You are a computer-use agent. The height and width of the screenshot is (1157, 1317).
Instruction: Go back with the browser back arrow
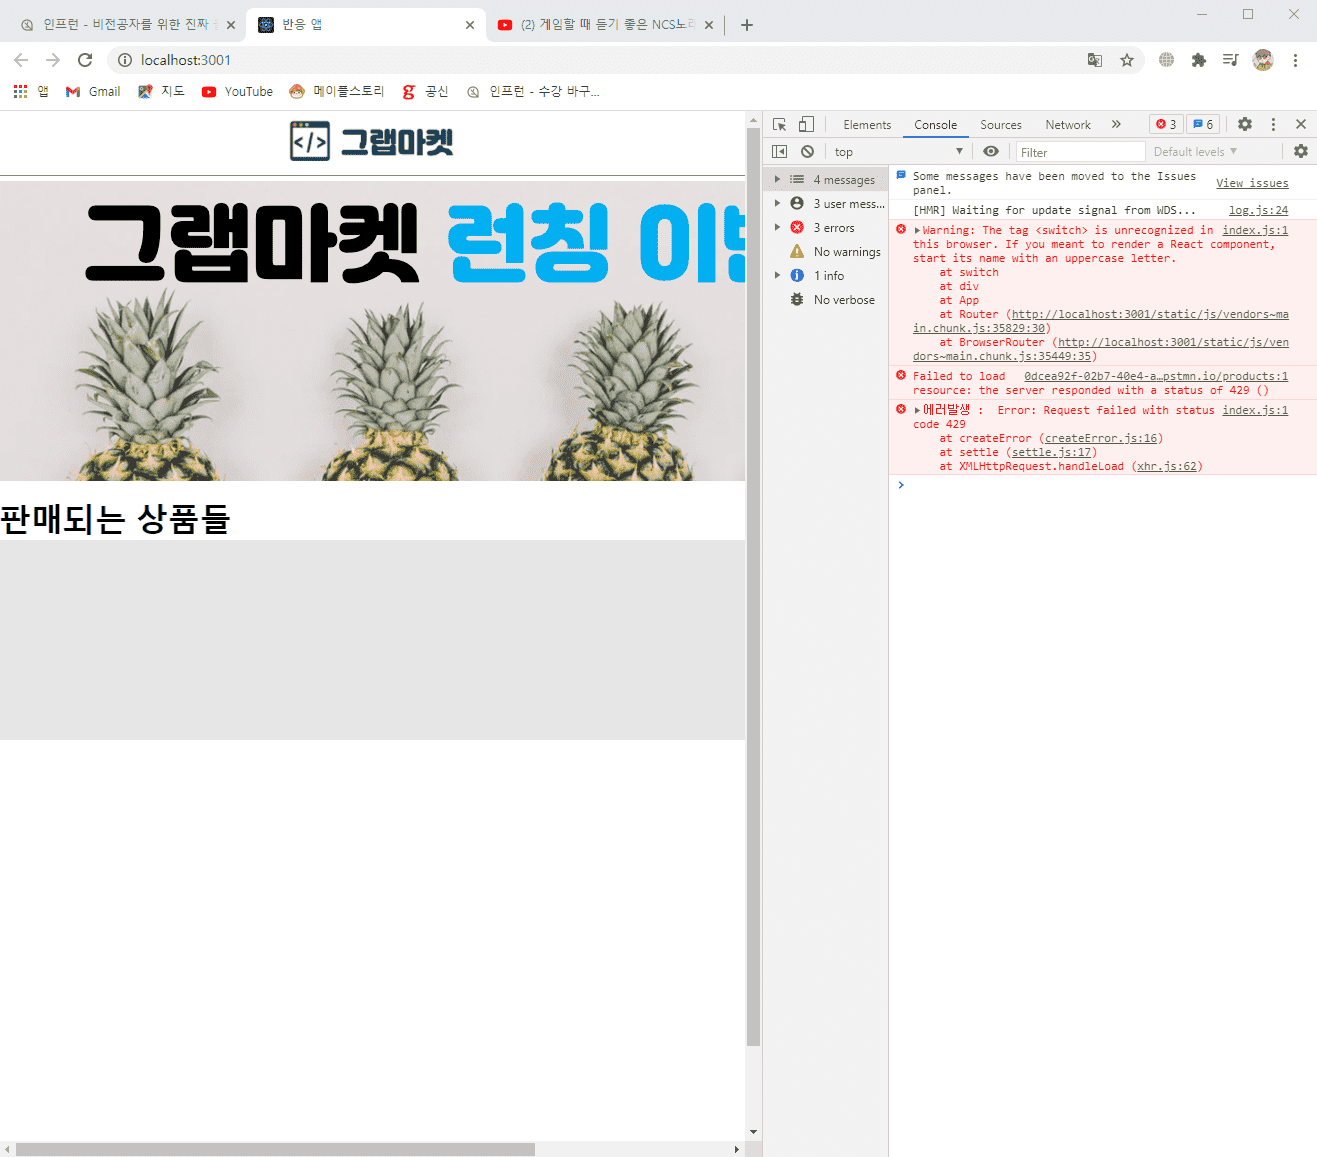(x=21, y=60)
